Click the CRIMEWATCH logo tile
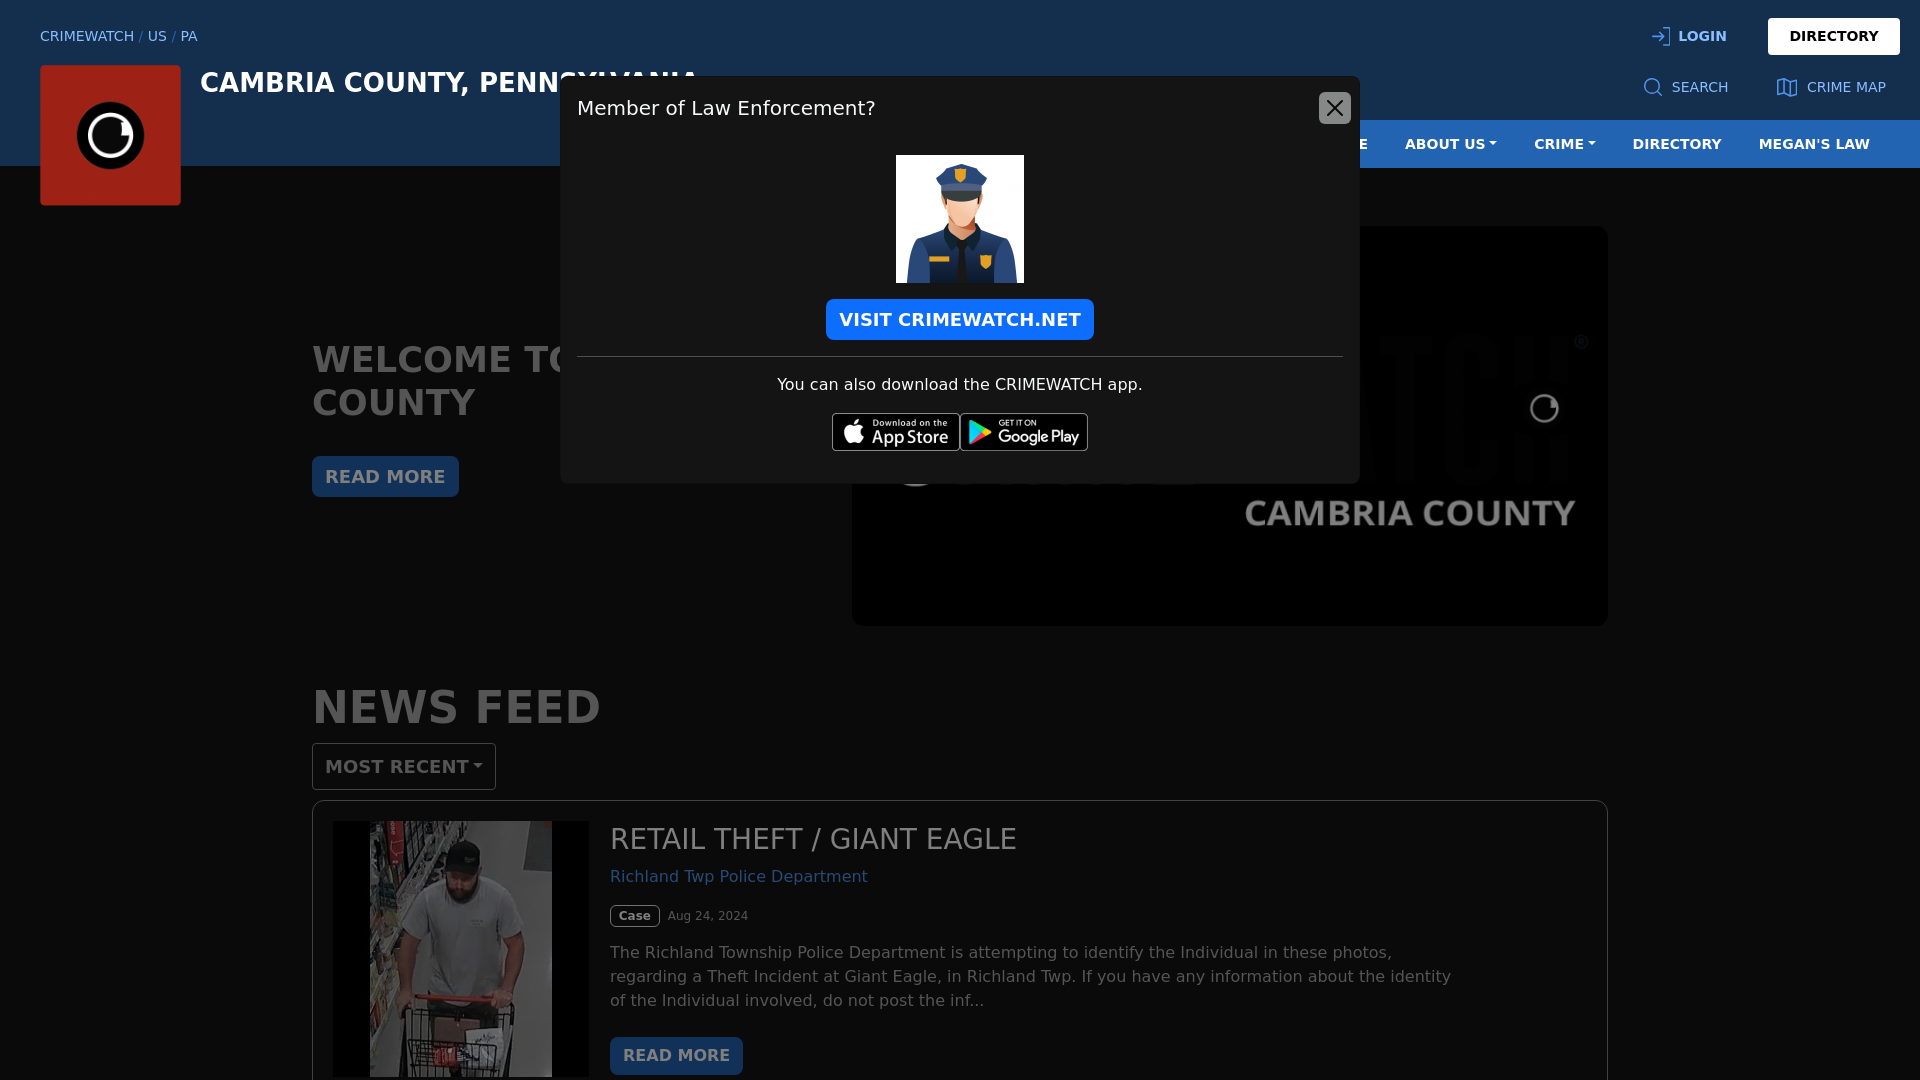The height and width of the screenshot is (1080, 1920). coord(110,135)
